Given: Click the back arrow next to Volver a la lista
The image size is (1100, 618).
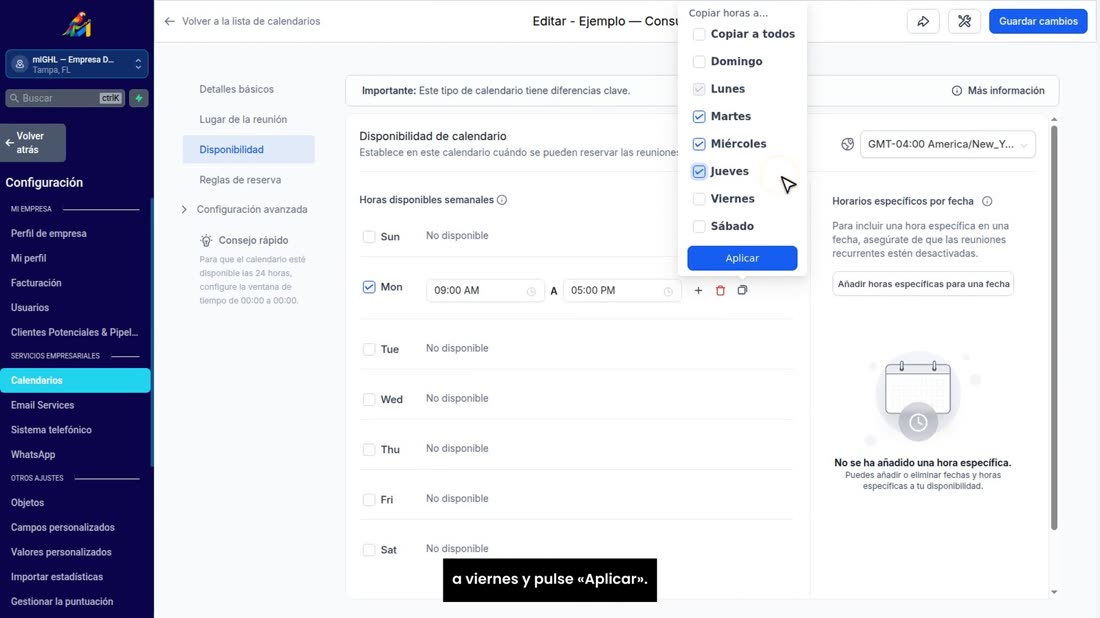Looking at the screenshot, I should coord(169,21).
